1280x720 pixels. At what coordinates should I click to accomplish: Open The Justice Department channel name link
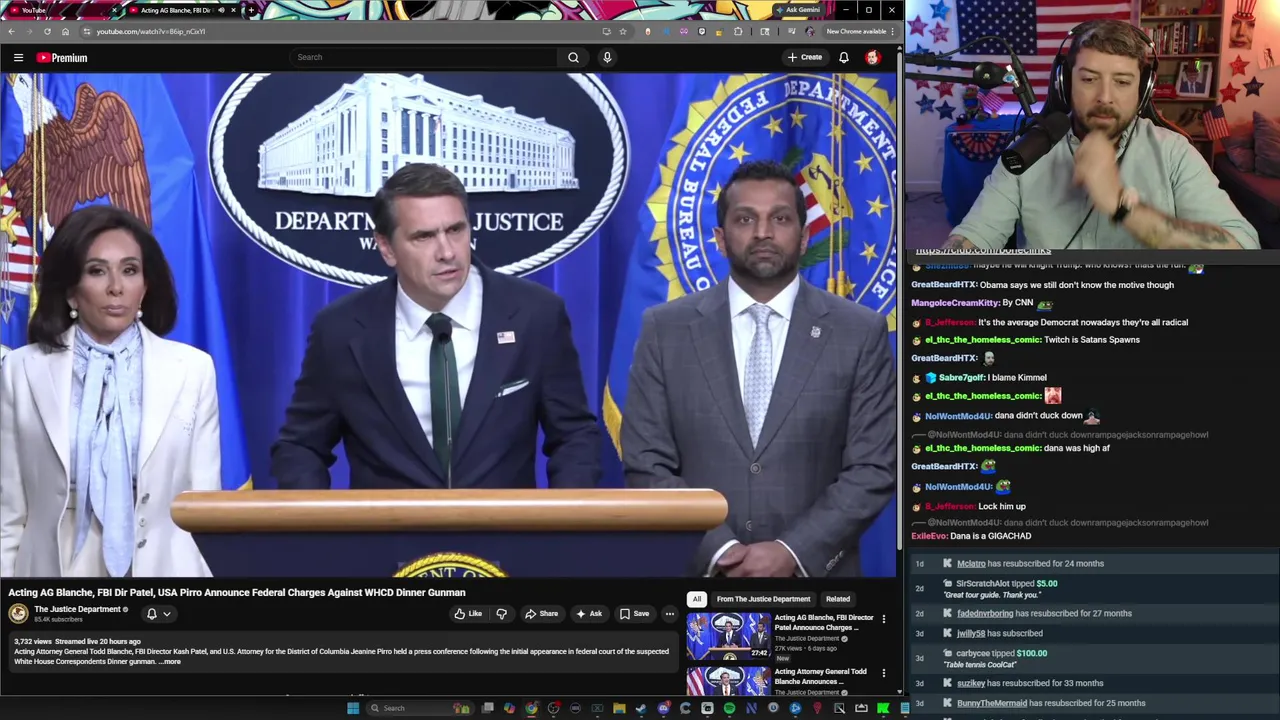tap(77, 609)
